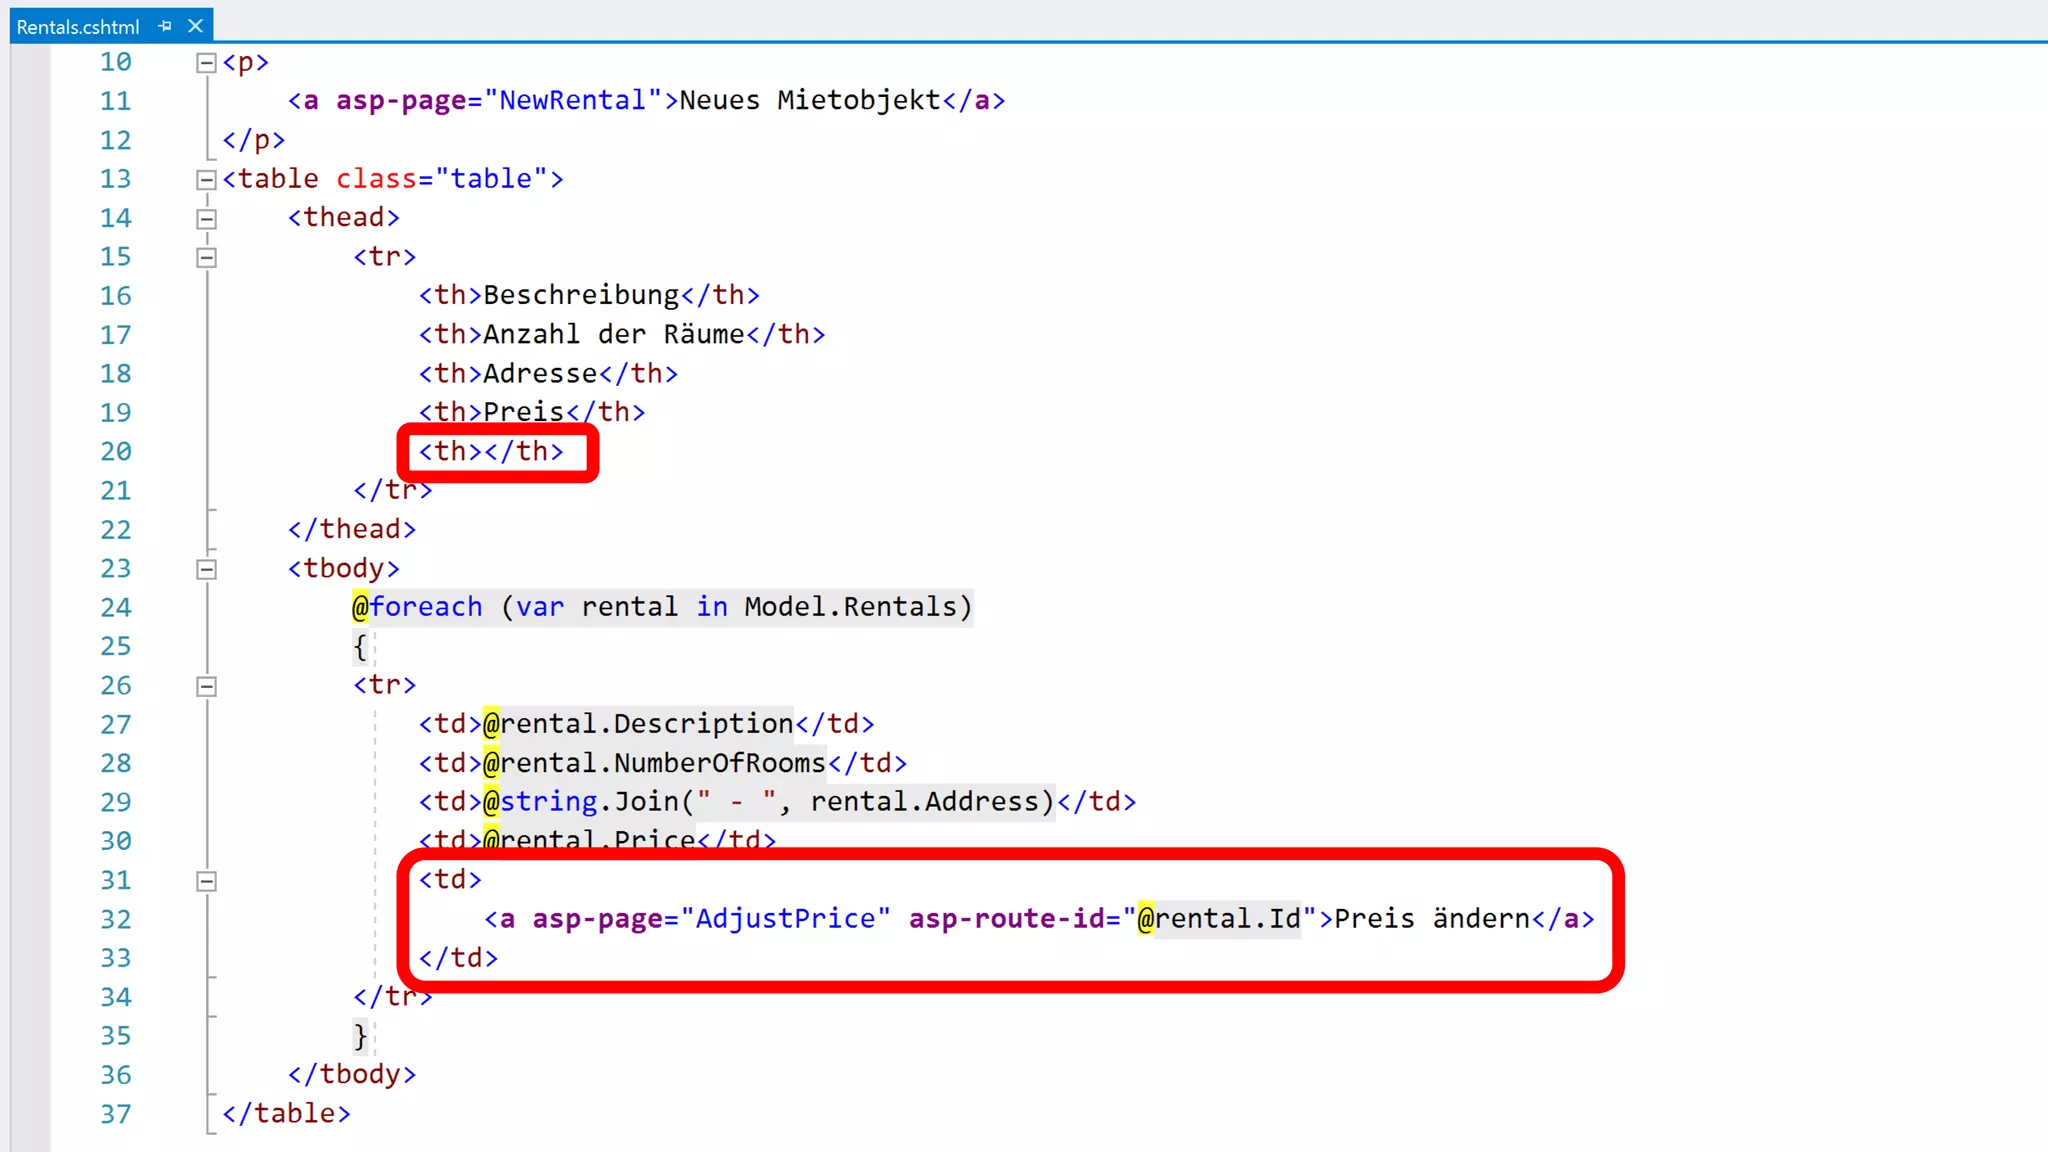Collapse the table element at line 13
The height and width of the screenshot is (1152, 2048).
coord(206,180)
